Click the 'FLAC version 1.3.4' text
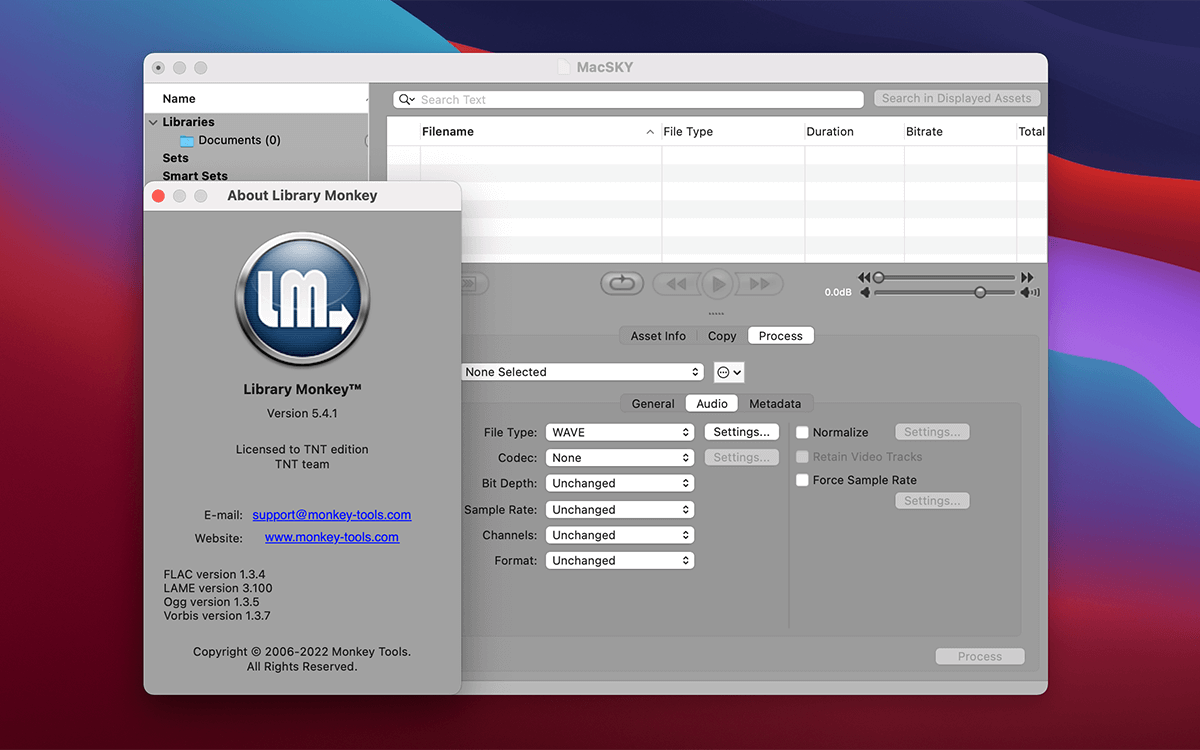 (x=214, y=575)
